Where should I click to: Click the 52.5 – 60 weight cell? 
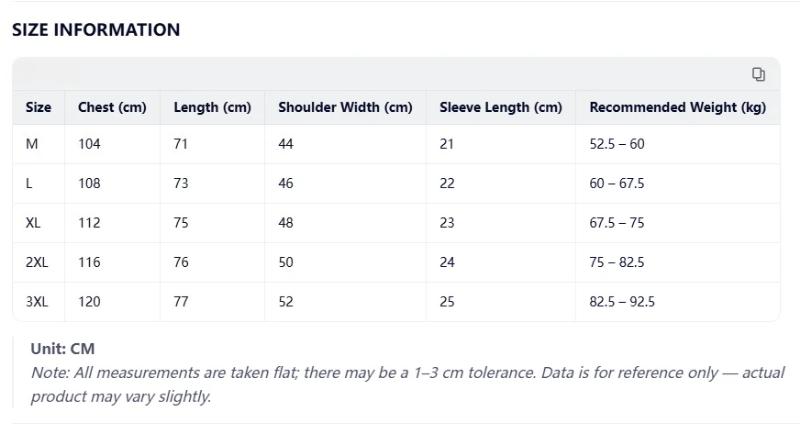pos(617,144)
